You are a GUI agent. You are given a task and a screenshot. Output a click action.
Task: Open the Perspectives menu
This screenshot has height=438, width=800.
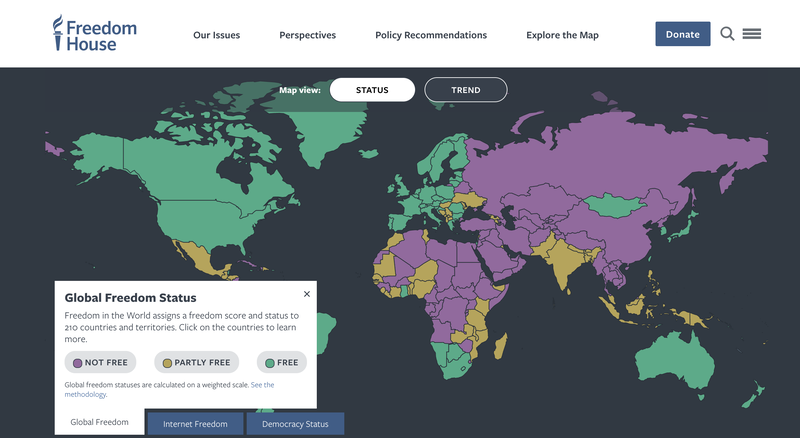click(x=308, y=35)
